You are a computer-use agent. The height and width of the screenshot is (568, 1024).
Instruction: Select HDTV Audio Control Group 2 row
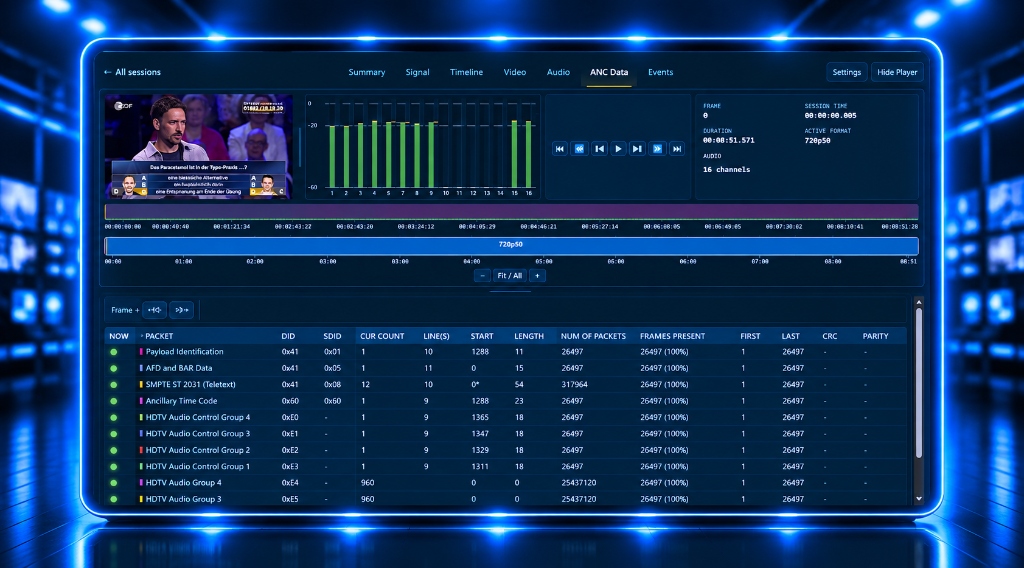[505, 450]
